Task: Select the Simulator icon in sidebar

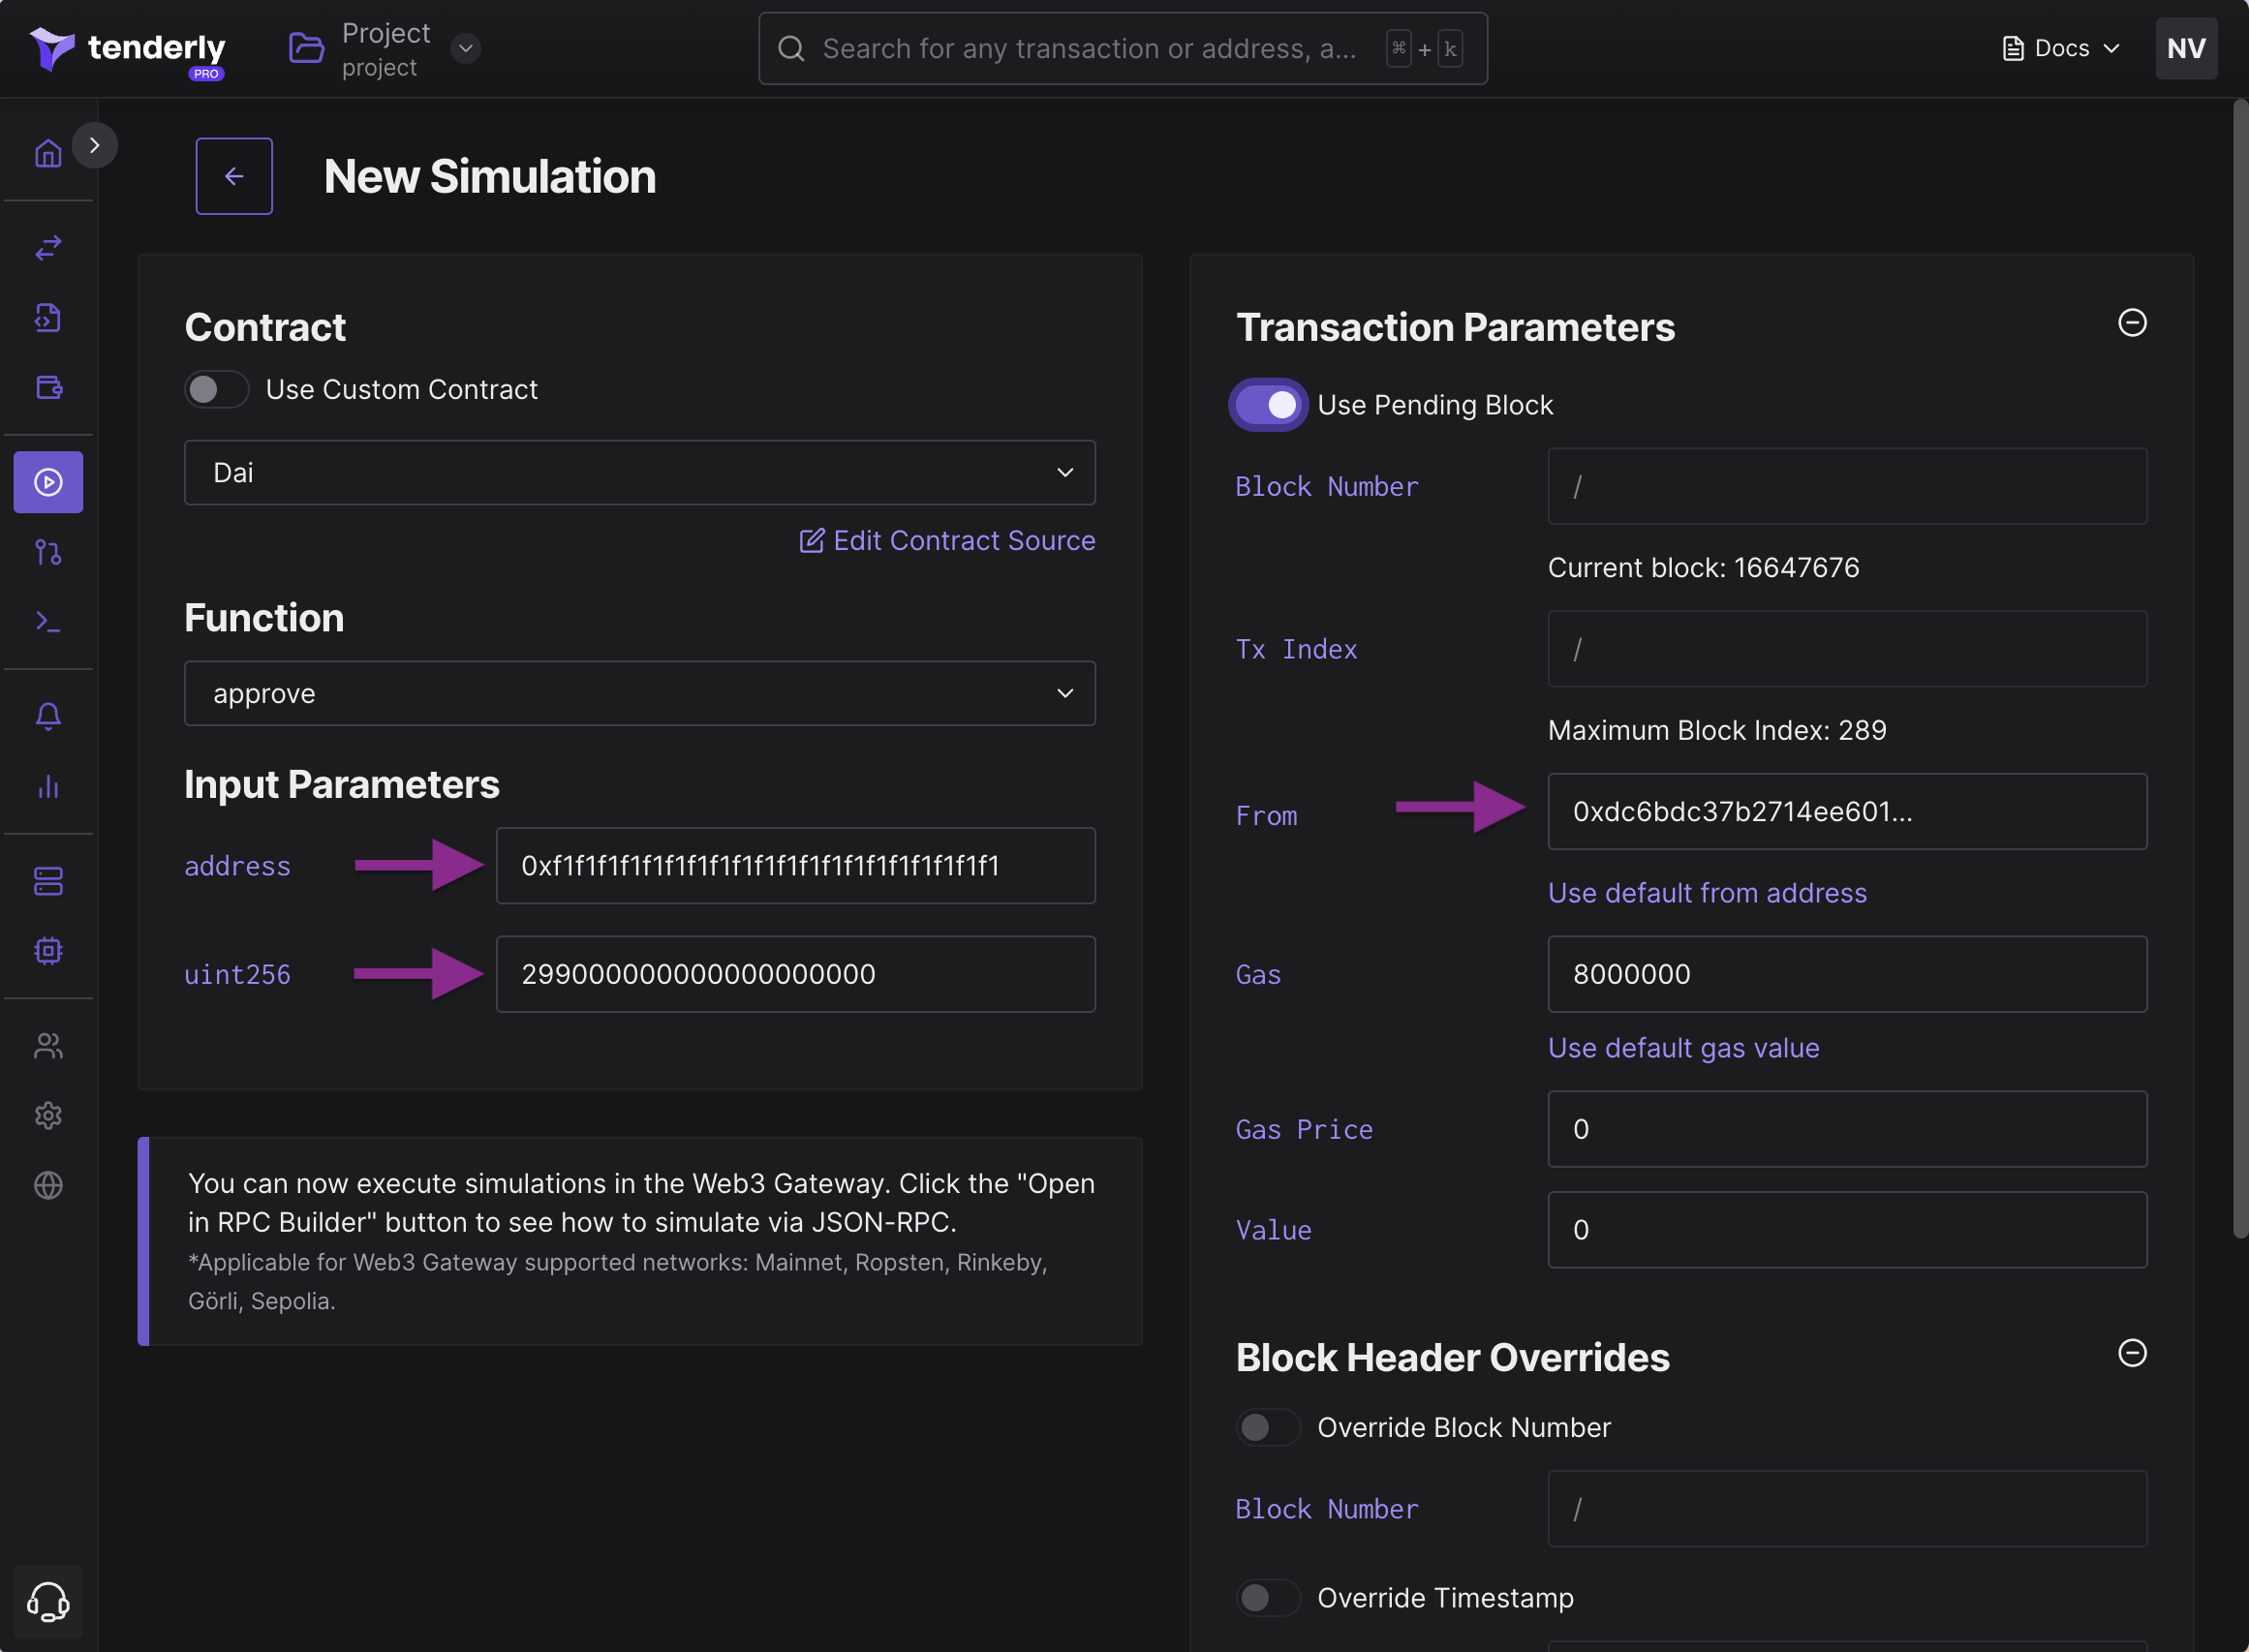Action: tap(49, 482)
